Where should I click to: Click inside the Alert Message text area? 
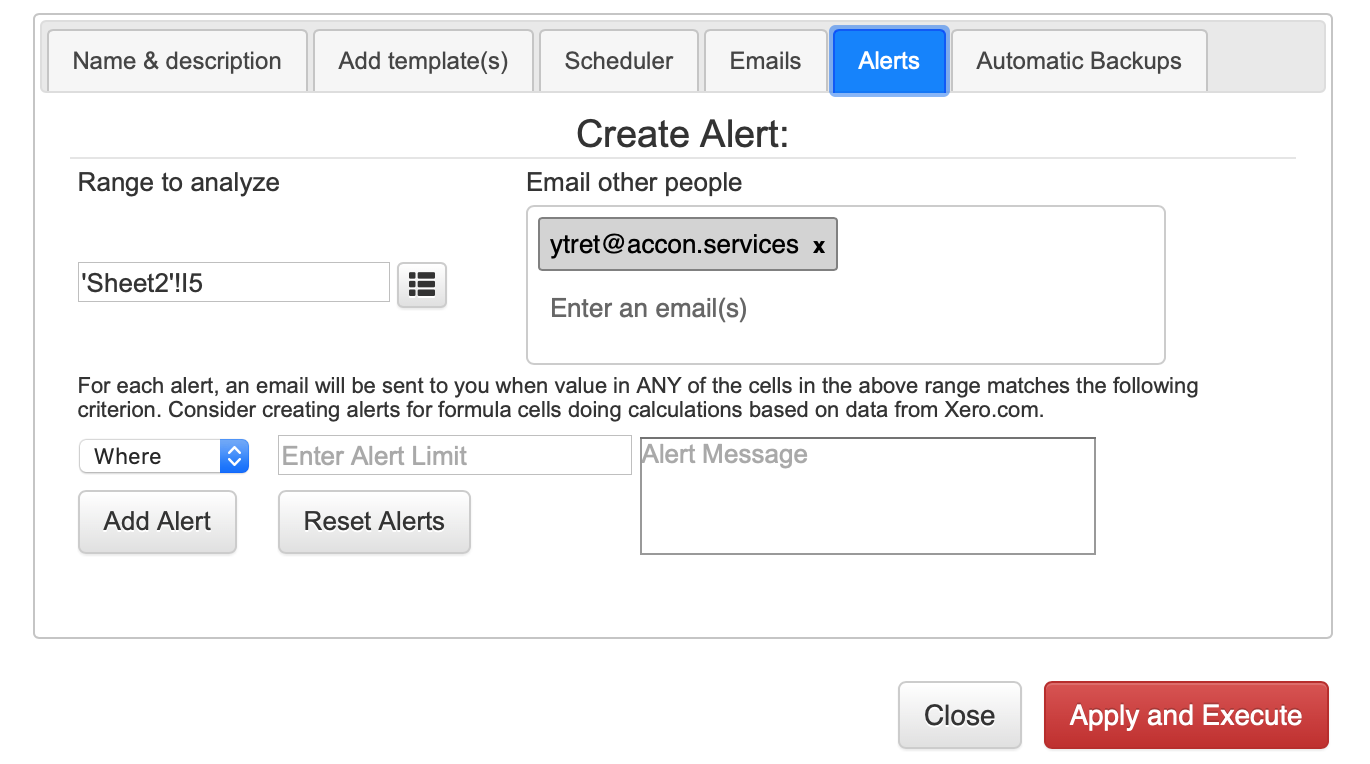(x=868, y=495)
